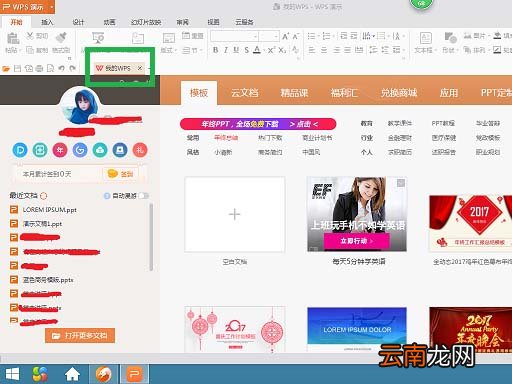Select the 精品课 tab in orange bar
The image size is (512, 384).
(294, 93)
